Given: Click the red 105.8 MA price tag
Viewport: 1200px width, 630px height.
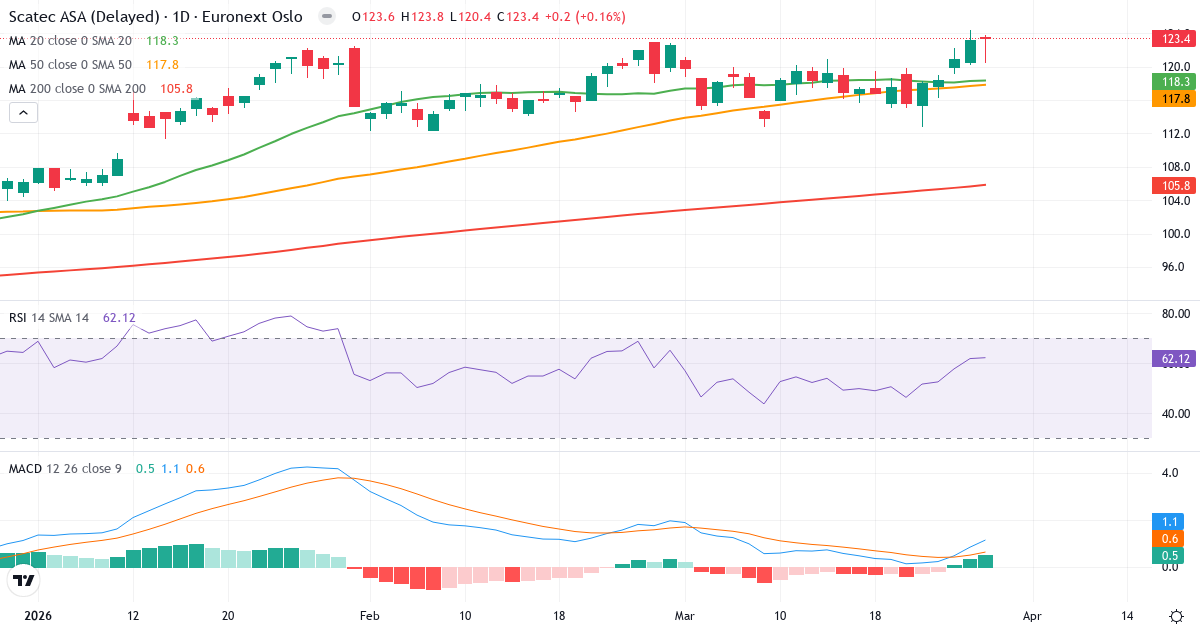Looking at the screenshot, I should click(x=1175, y=185).
